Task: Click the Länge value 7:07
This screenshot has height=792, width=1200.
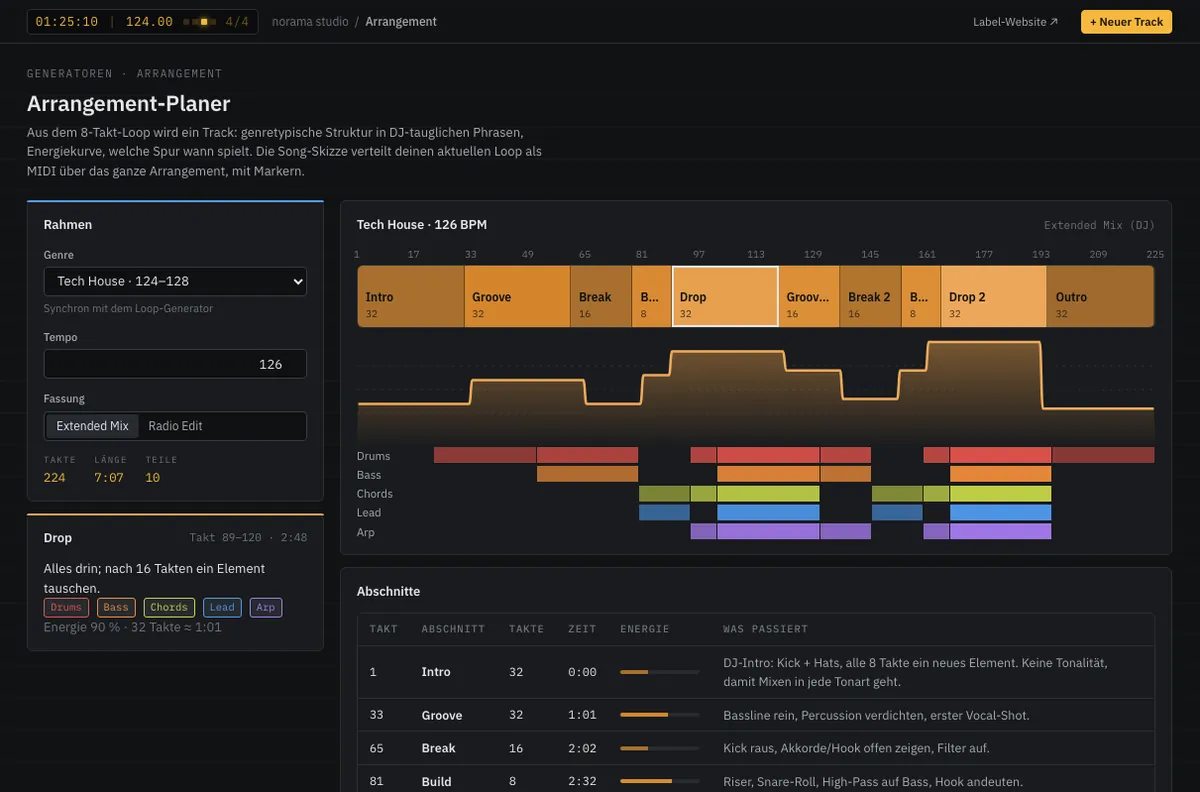Action: tap(108, 478)
